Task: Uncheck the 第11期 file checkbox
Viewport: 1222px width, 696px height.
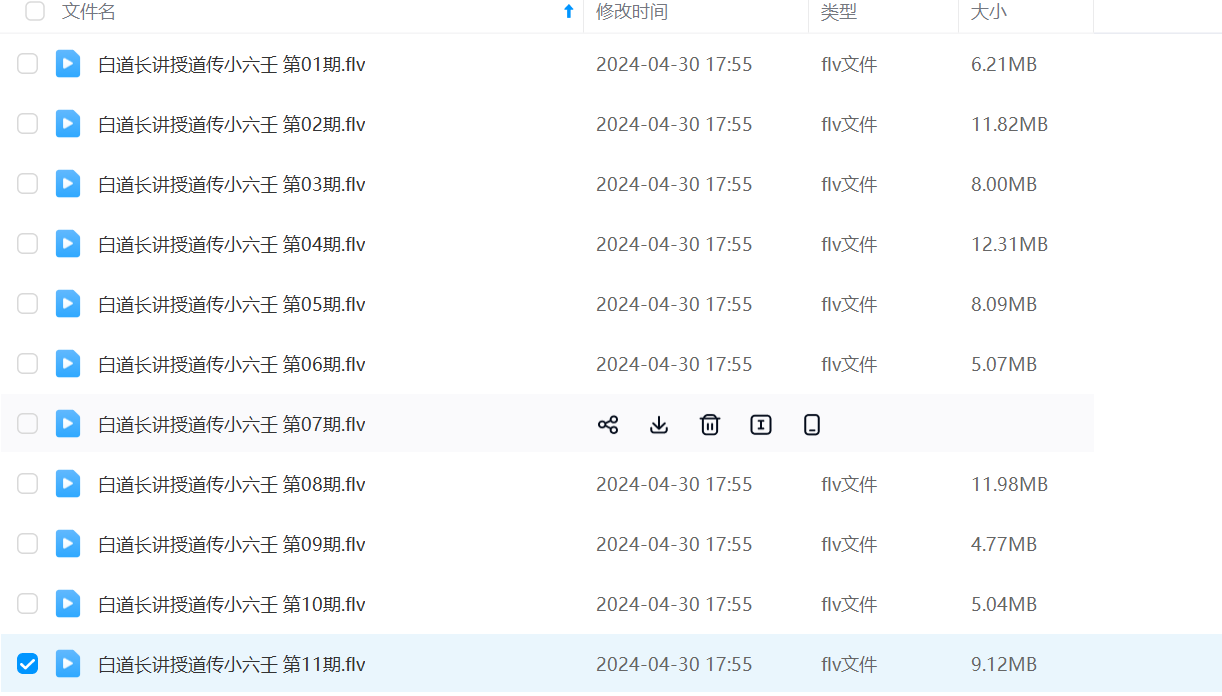Action: pos(28,664)
